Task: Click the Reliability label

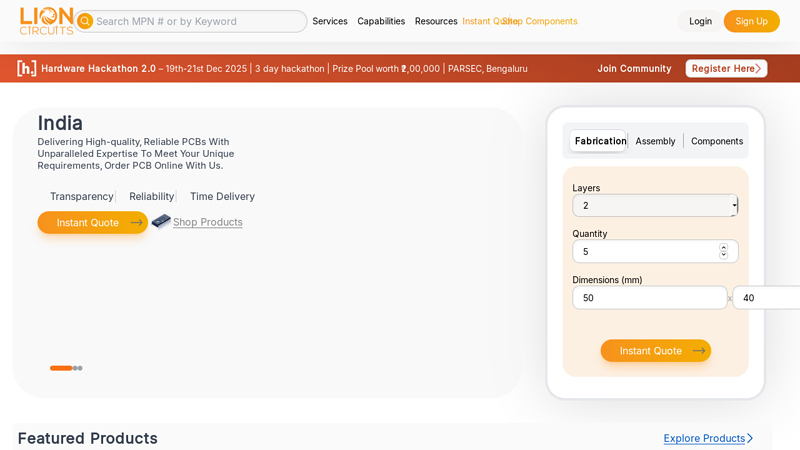Action: tap(152, 196)
